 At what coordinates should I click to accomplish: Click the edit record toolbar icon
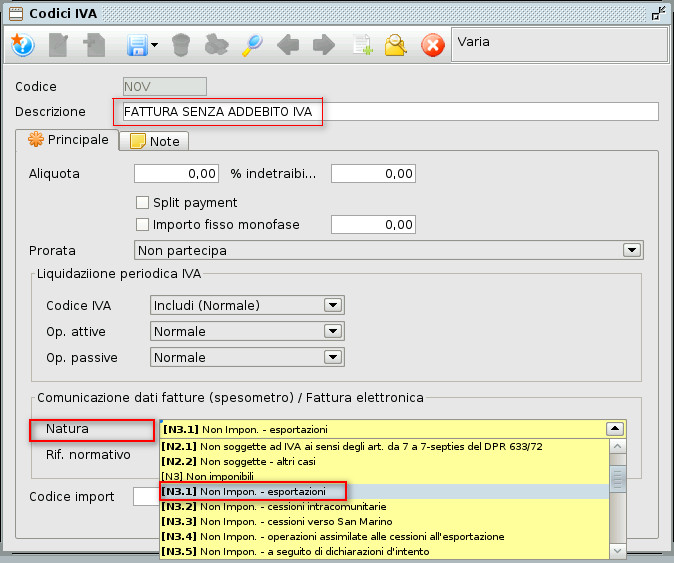coord(58,45)
